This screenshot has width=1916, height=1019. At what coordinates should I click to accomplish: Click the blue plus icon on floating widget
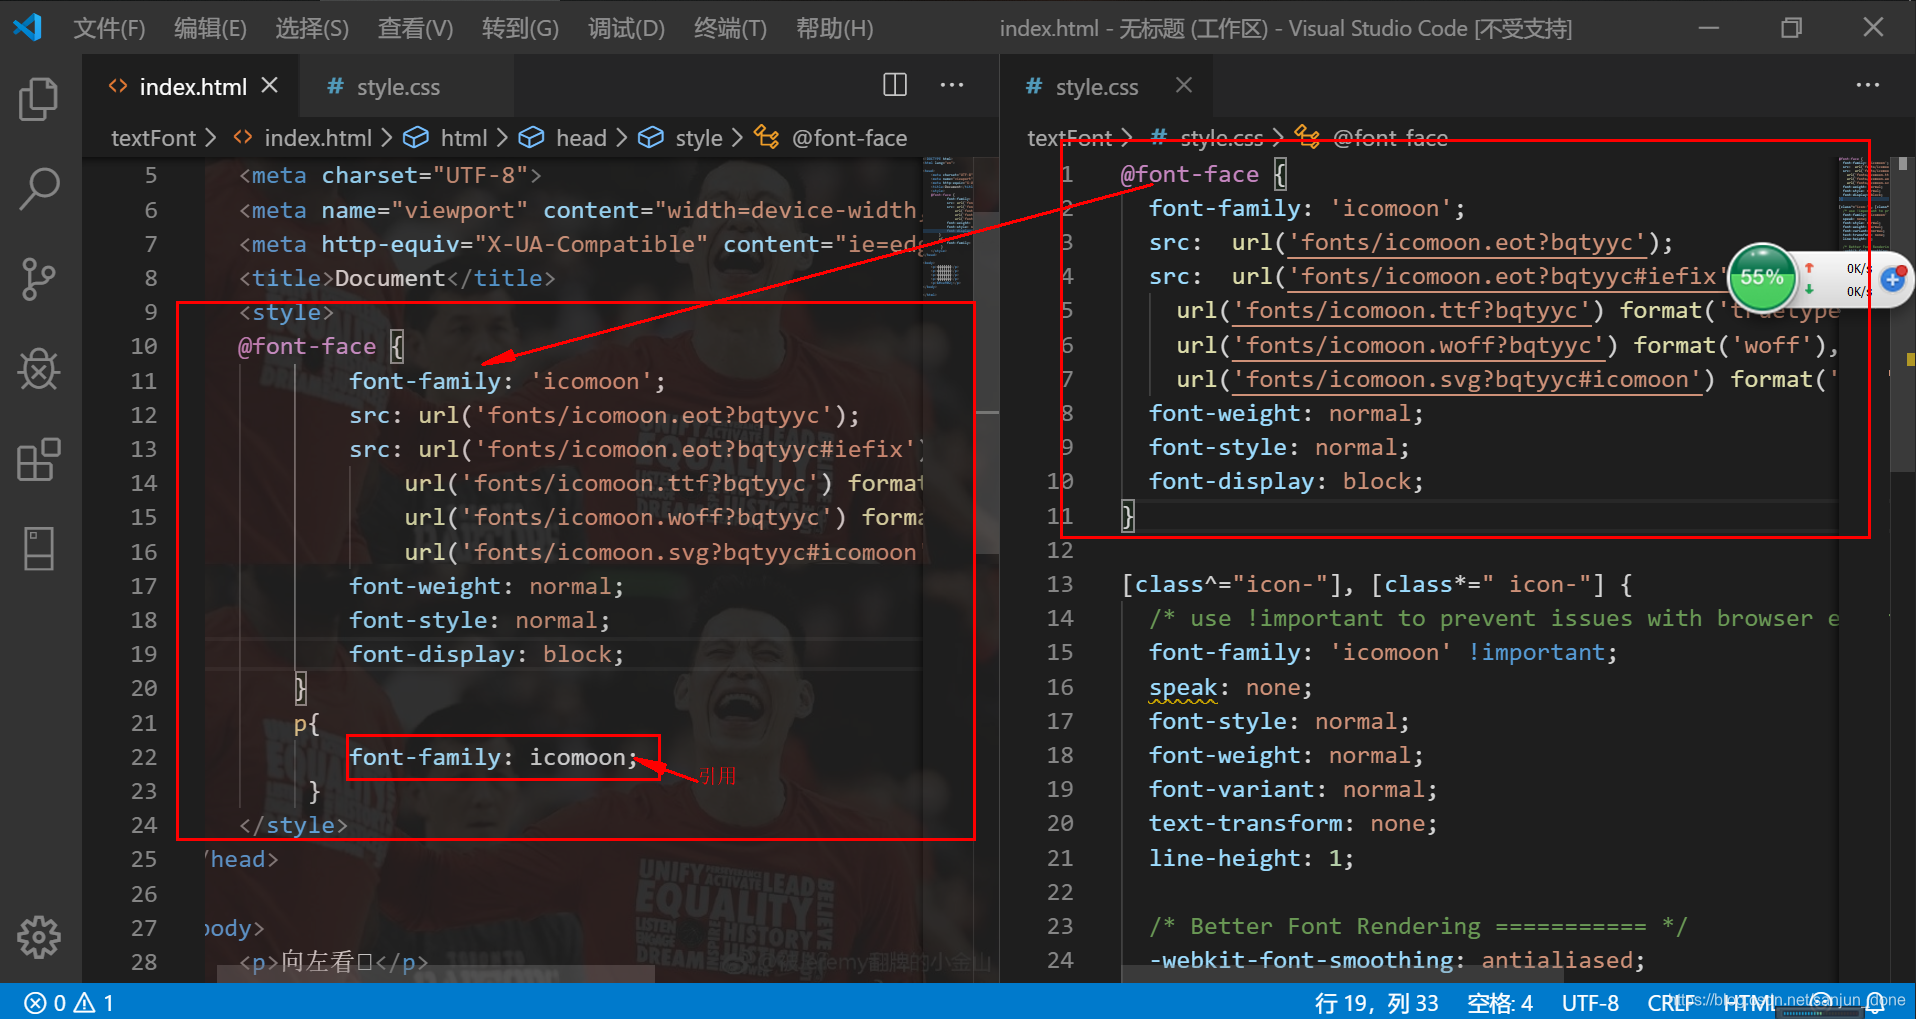tap(1892, 279)
